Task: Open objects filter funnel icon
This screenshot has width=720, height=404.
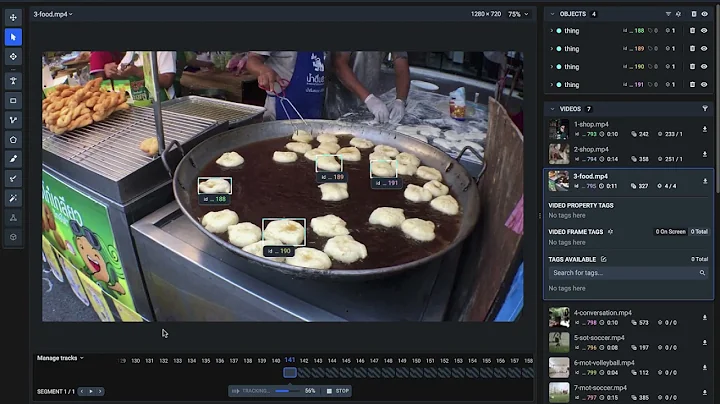Action: (668, 14)
